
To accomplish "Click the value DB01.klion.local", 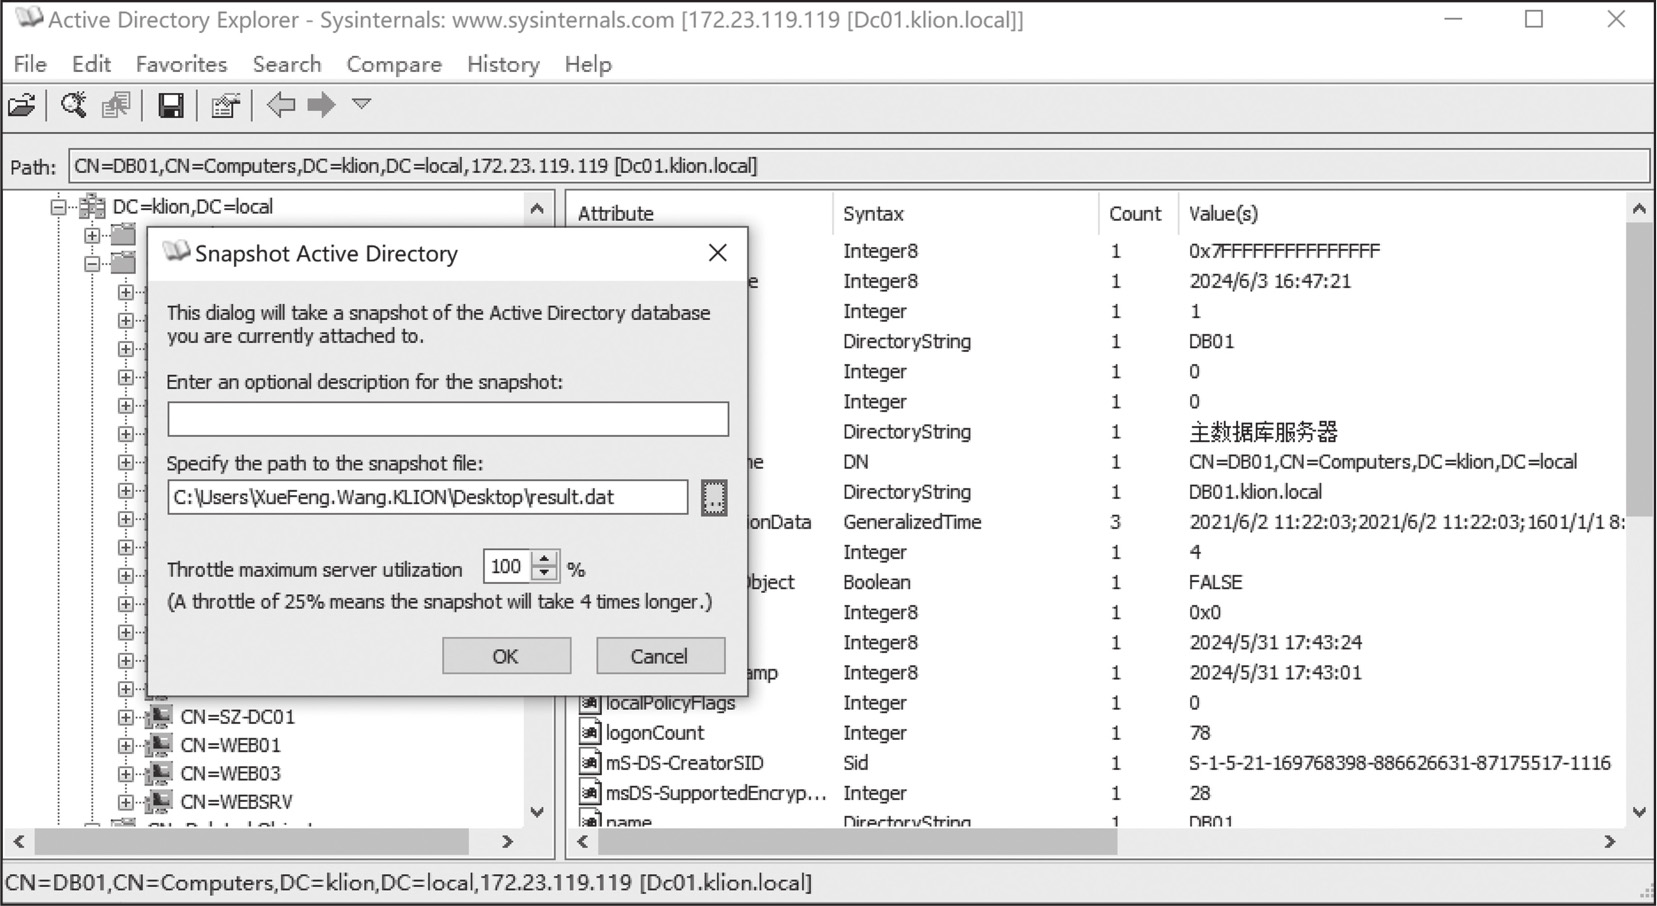I will (x=1255, y=492).
